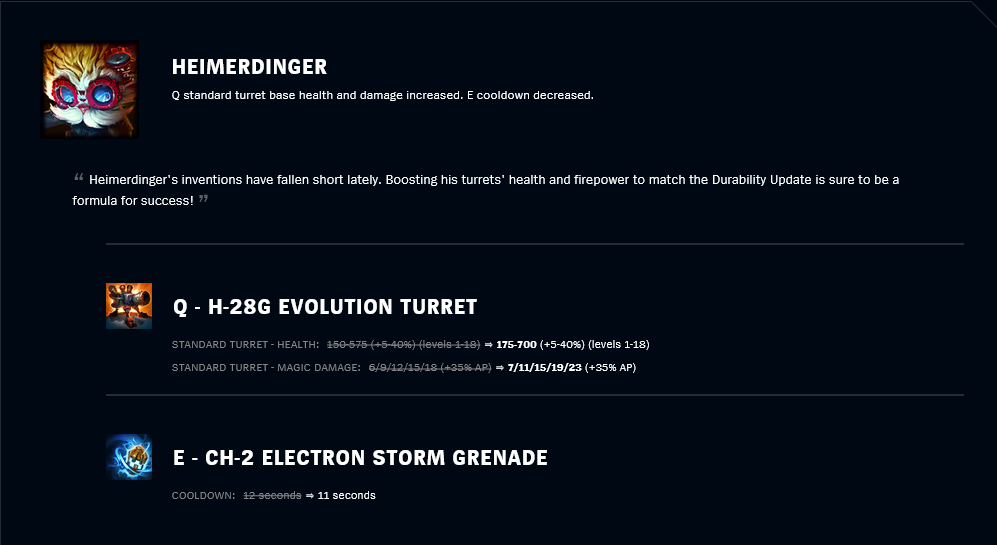This screenshot has height=545, width=997.
Task: Click the struck-through 150-575 health value
Action: (x=403, y=345)
